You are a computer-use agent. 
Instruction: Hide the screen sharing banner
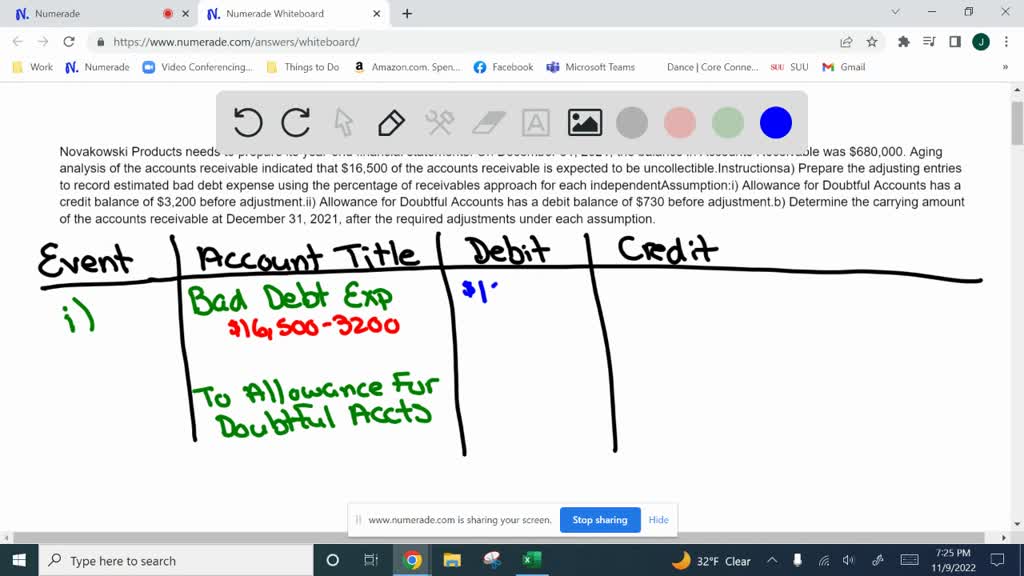[657, 519]
